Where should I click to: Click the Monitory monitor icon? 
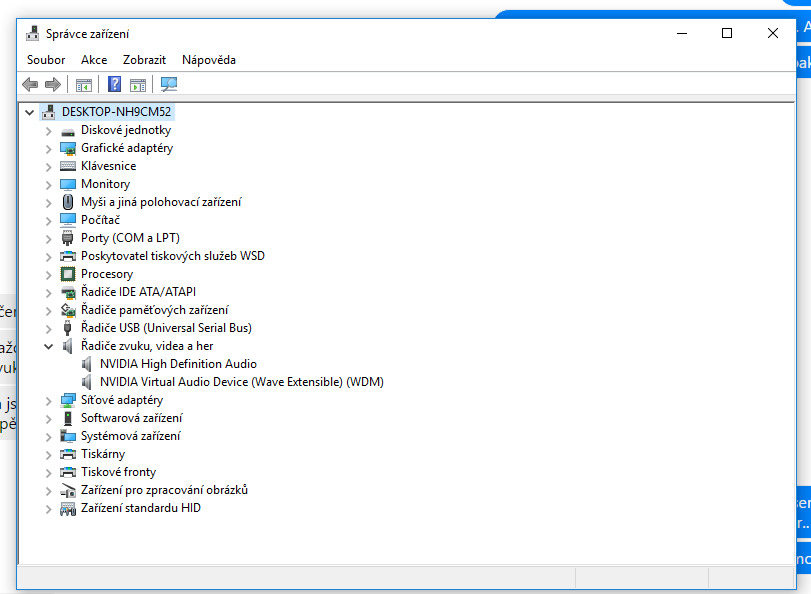coord(68,184)
